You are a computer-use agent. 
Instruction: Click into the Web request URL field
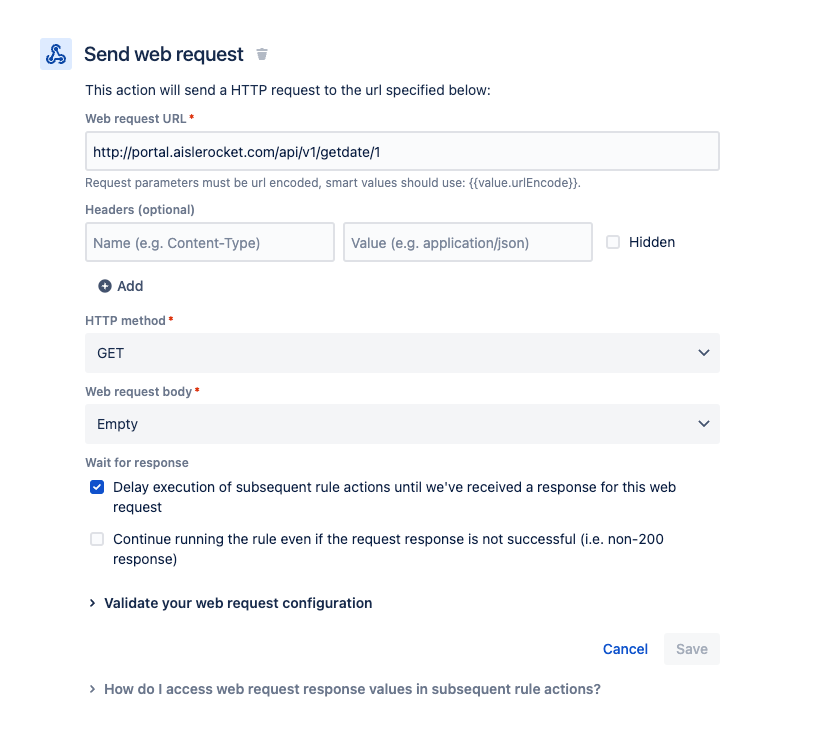pos(402,152)
